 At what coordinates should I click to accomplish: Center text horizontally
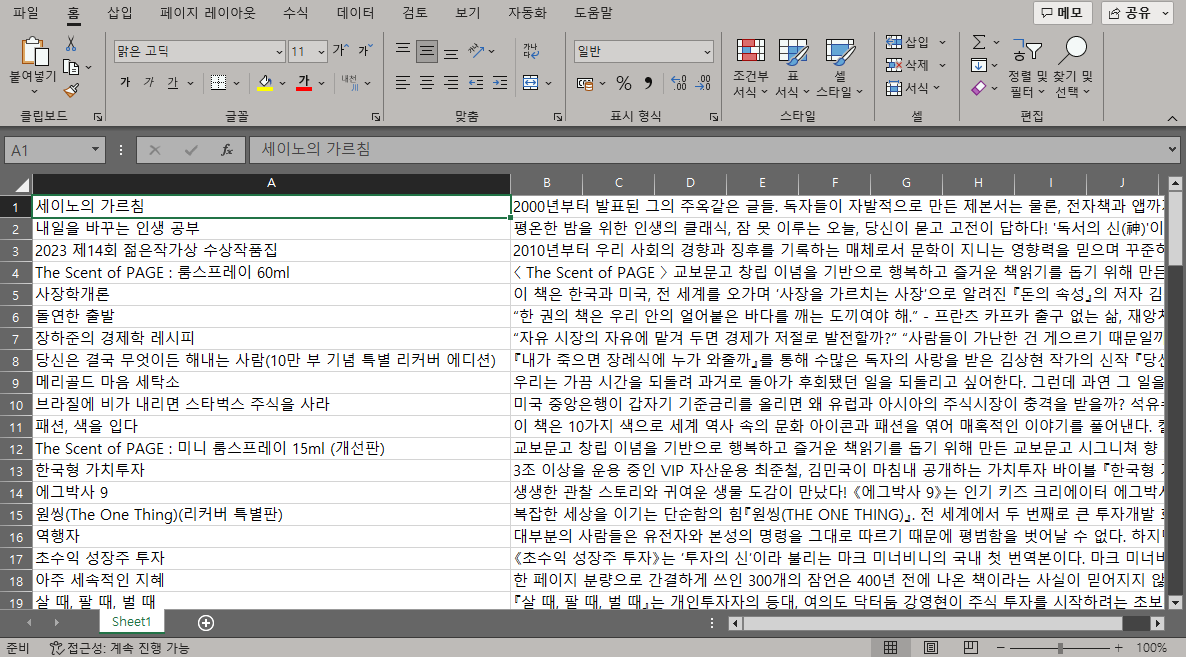click(427, 82)
